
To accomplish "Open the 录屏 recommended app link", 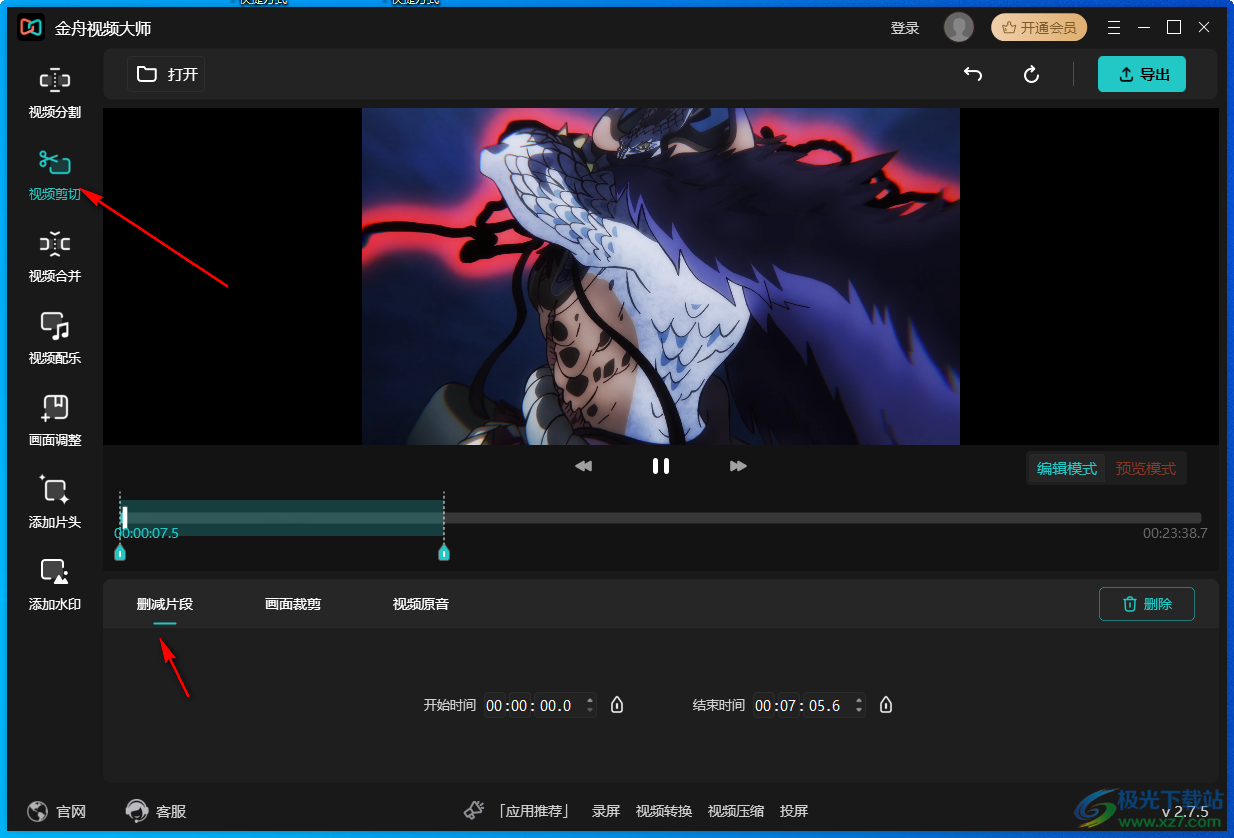I will (606, 811).
